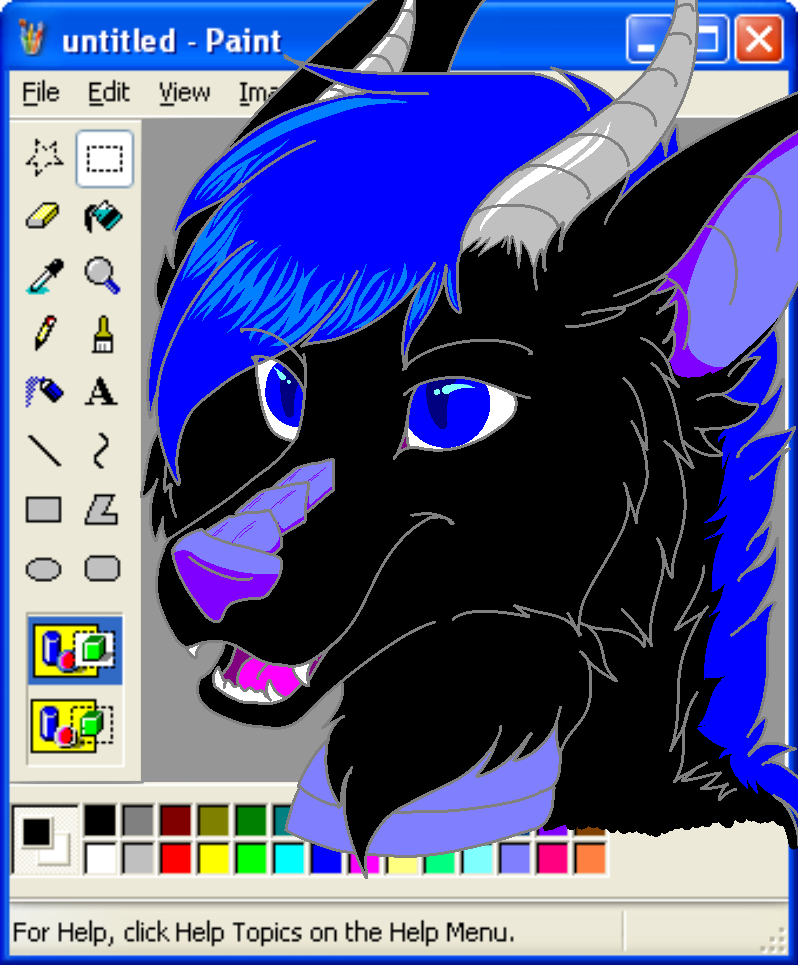Pick the white color swatch
Image resolution: width=798 pixels, height=965 pixels.
tap(100, 859)
